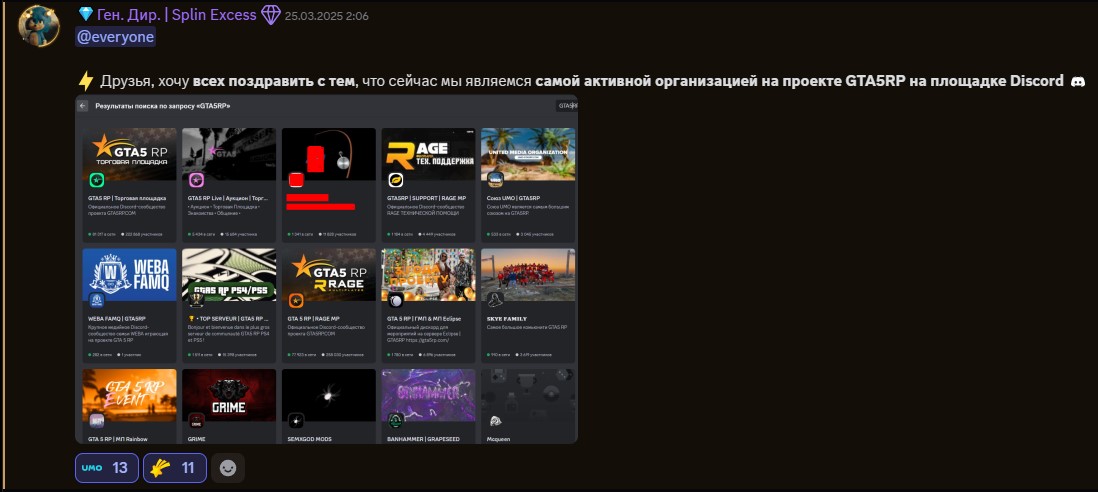Click the GTA 5 RP МП Rainbow server icon
Screen dimensions: 1098x492
(x=97, y=421)
